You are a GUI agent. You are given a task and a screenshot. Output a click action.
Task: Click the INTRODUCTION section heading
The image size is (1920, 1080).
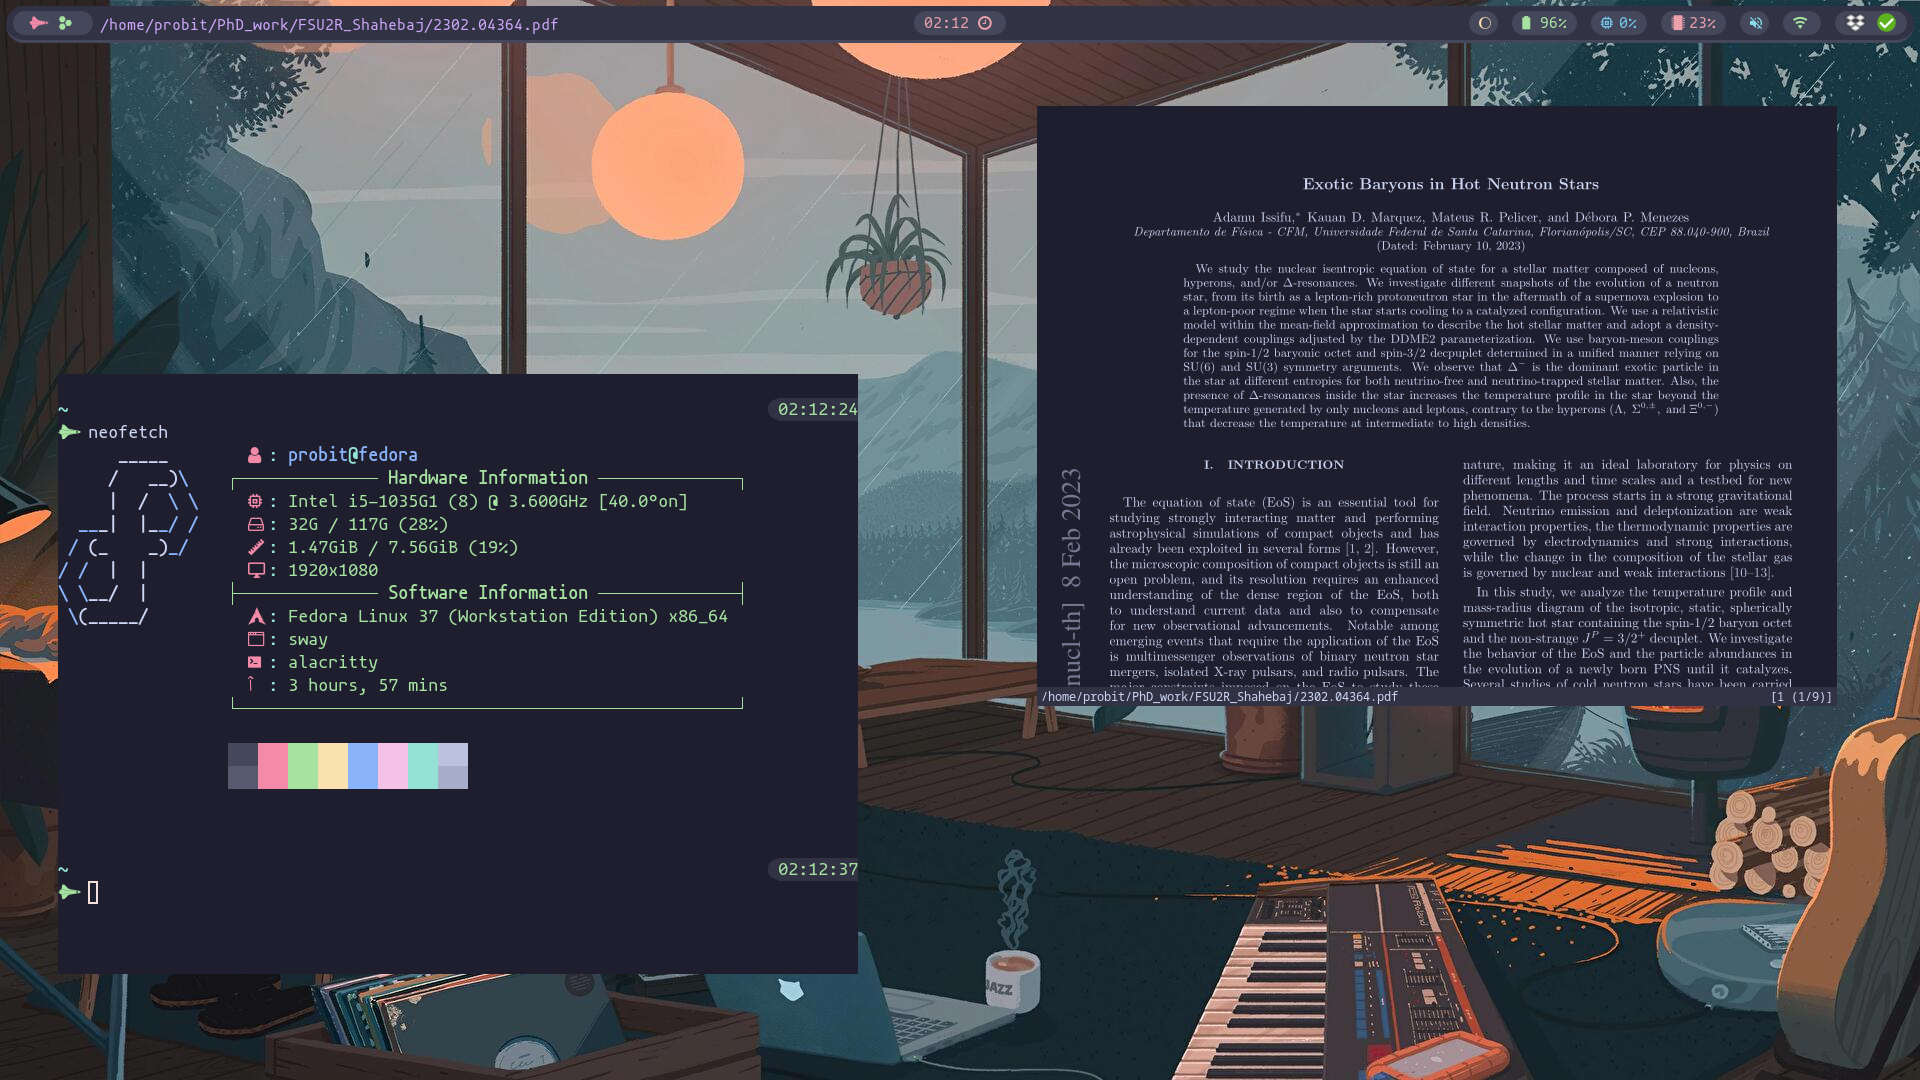pyautogui.click(x=1285, y=465)
